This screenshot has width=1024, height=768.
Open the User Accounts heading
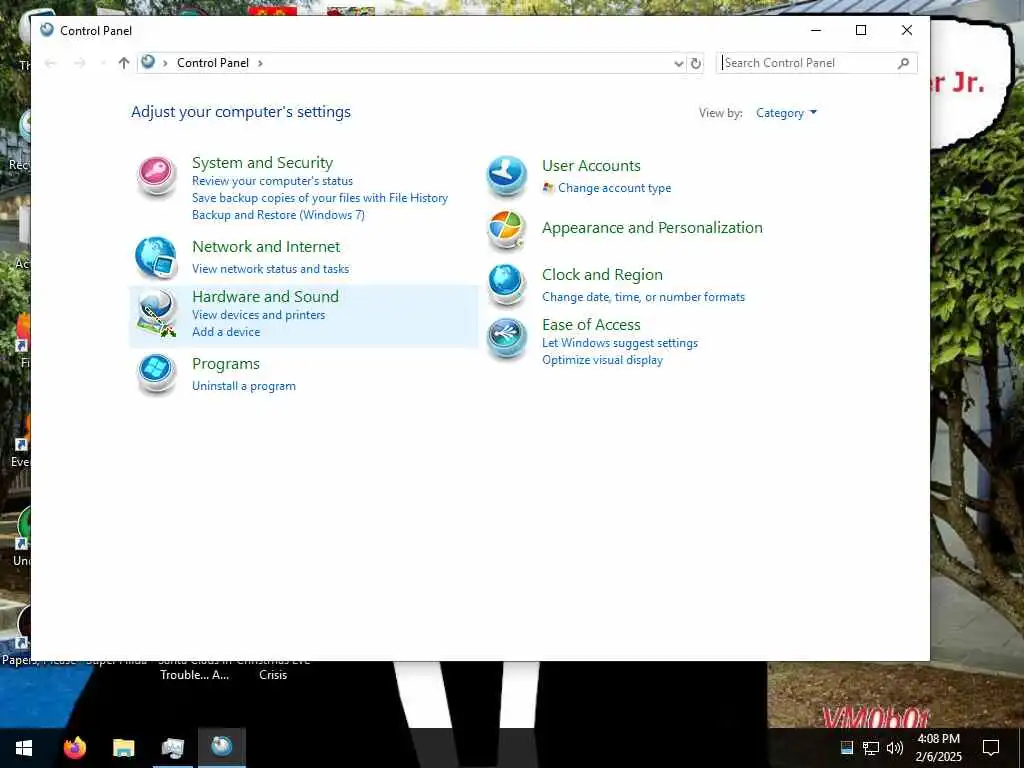point(591,166)
